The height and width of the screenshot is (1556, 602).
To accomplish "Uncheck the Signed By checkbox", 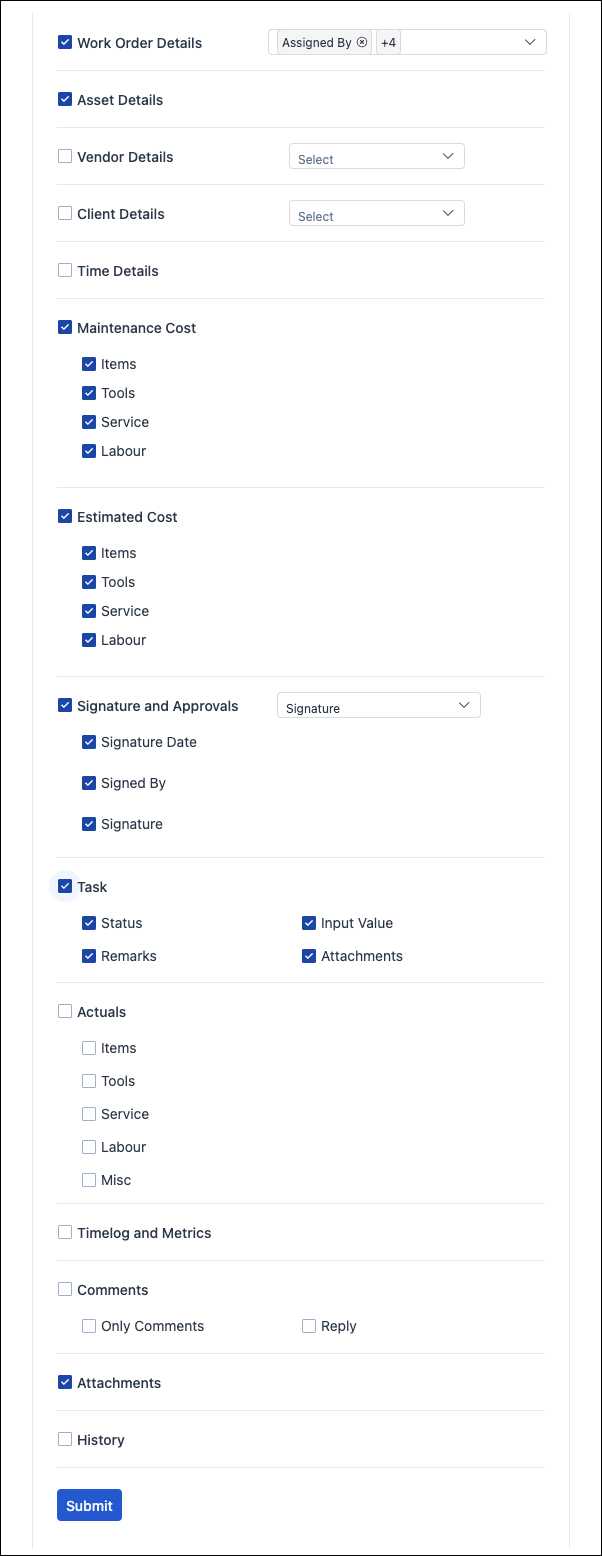I will pyautogui.click(x=89, y=784).
